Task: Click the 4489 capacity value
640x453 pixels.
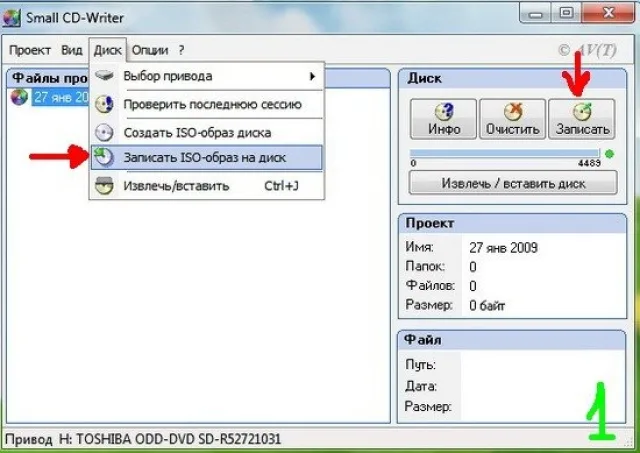Action: tap(589, 163)
